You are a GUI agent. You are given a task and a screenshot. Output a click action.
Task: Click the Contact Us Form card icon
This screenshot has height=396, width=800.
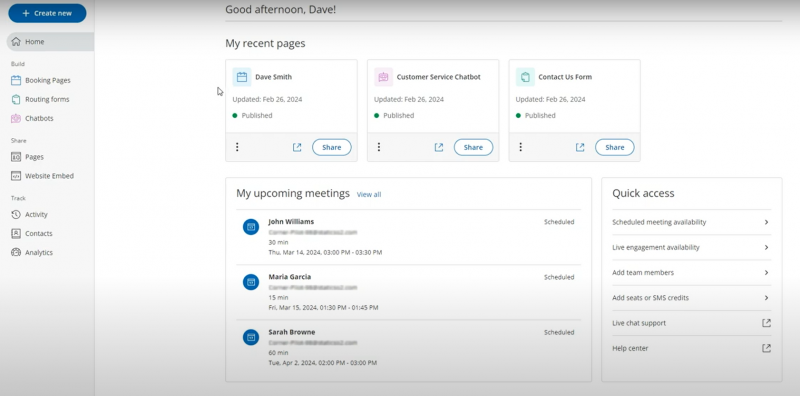click(525, 77)
